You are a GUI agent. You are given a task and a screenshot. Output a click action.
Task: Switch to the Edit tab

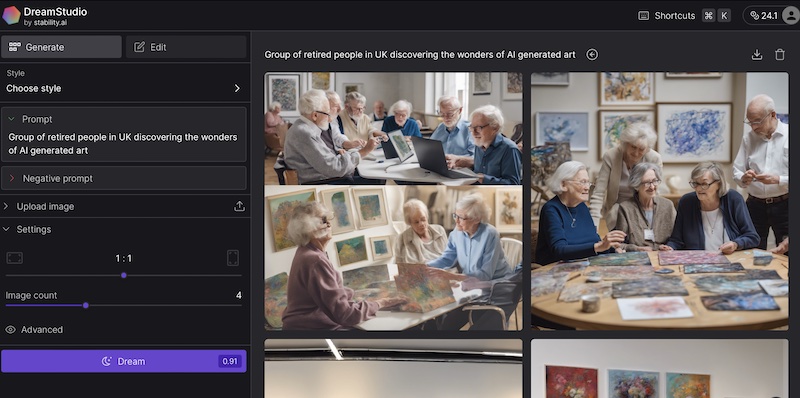tap(186, 47)
